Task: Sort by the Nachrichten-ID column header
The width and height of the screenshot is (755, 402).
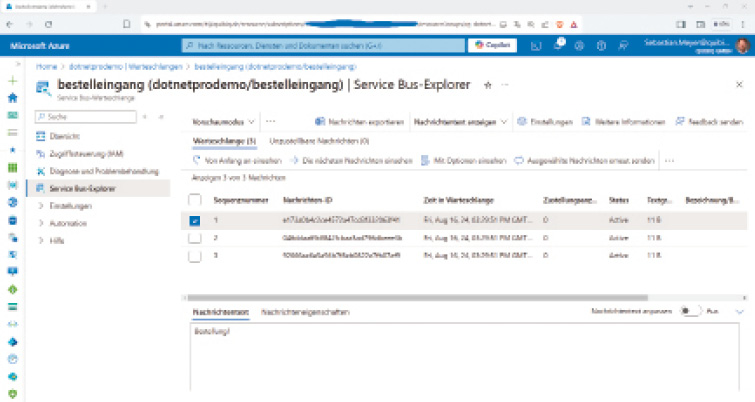Action: click(307, 200)
